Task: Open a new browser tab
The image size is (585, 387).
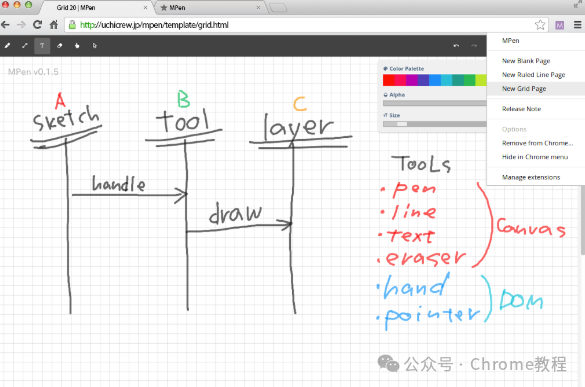Action: tap(278, 8)
